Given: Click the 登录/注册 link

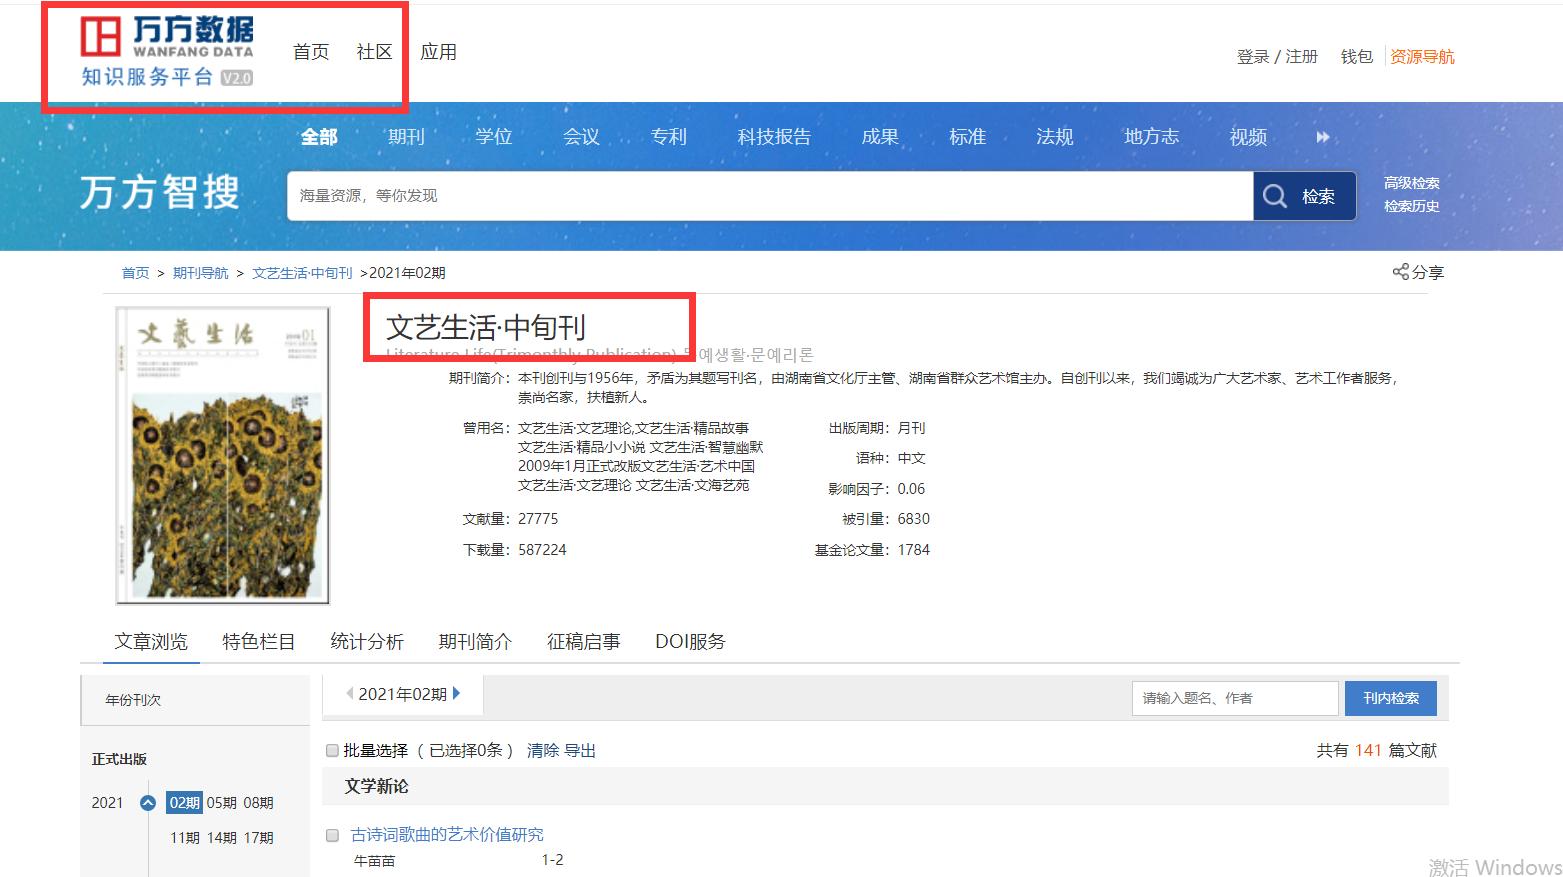Looking at the screenshot, I should (x=1277, y=57).
